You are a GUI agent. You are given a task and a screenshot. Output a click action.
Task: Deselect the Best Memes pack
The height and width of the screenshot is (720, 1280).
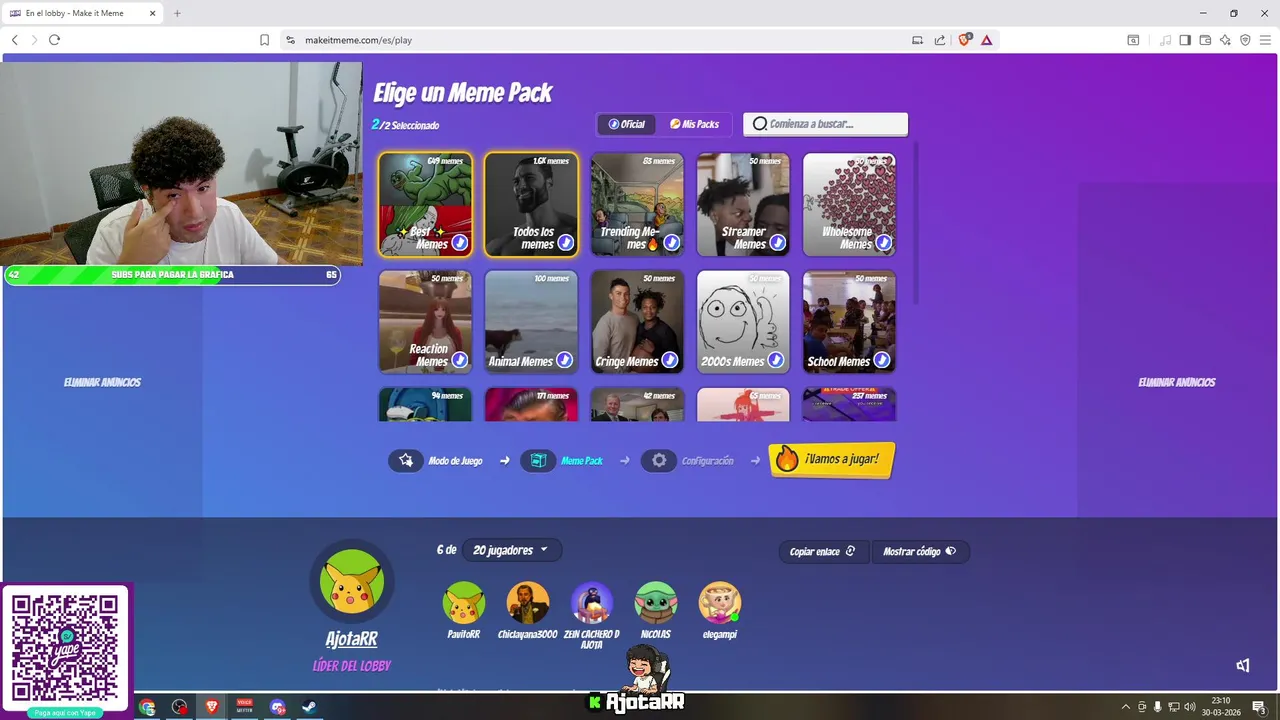click(x=425, y=205)
